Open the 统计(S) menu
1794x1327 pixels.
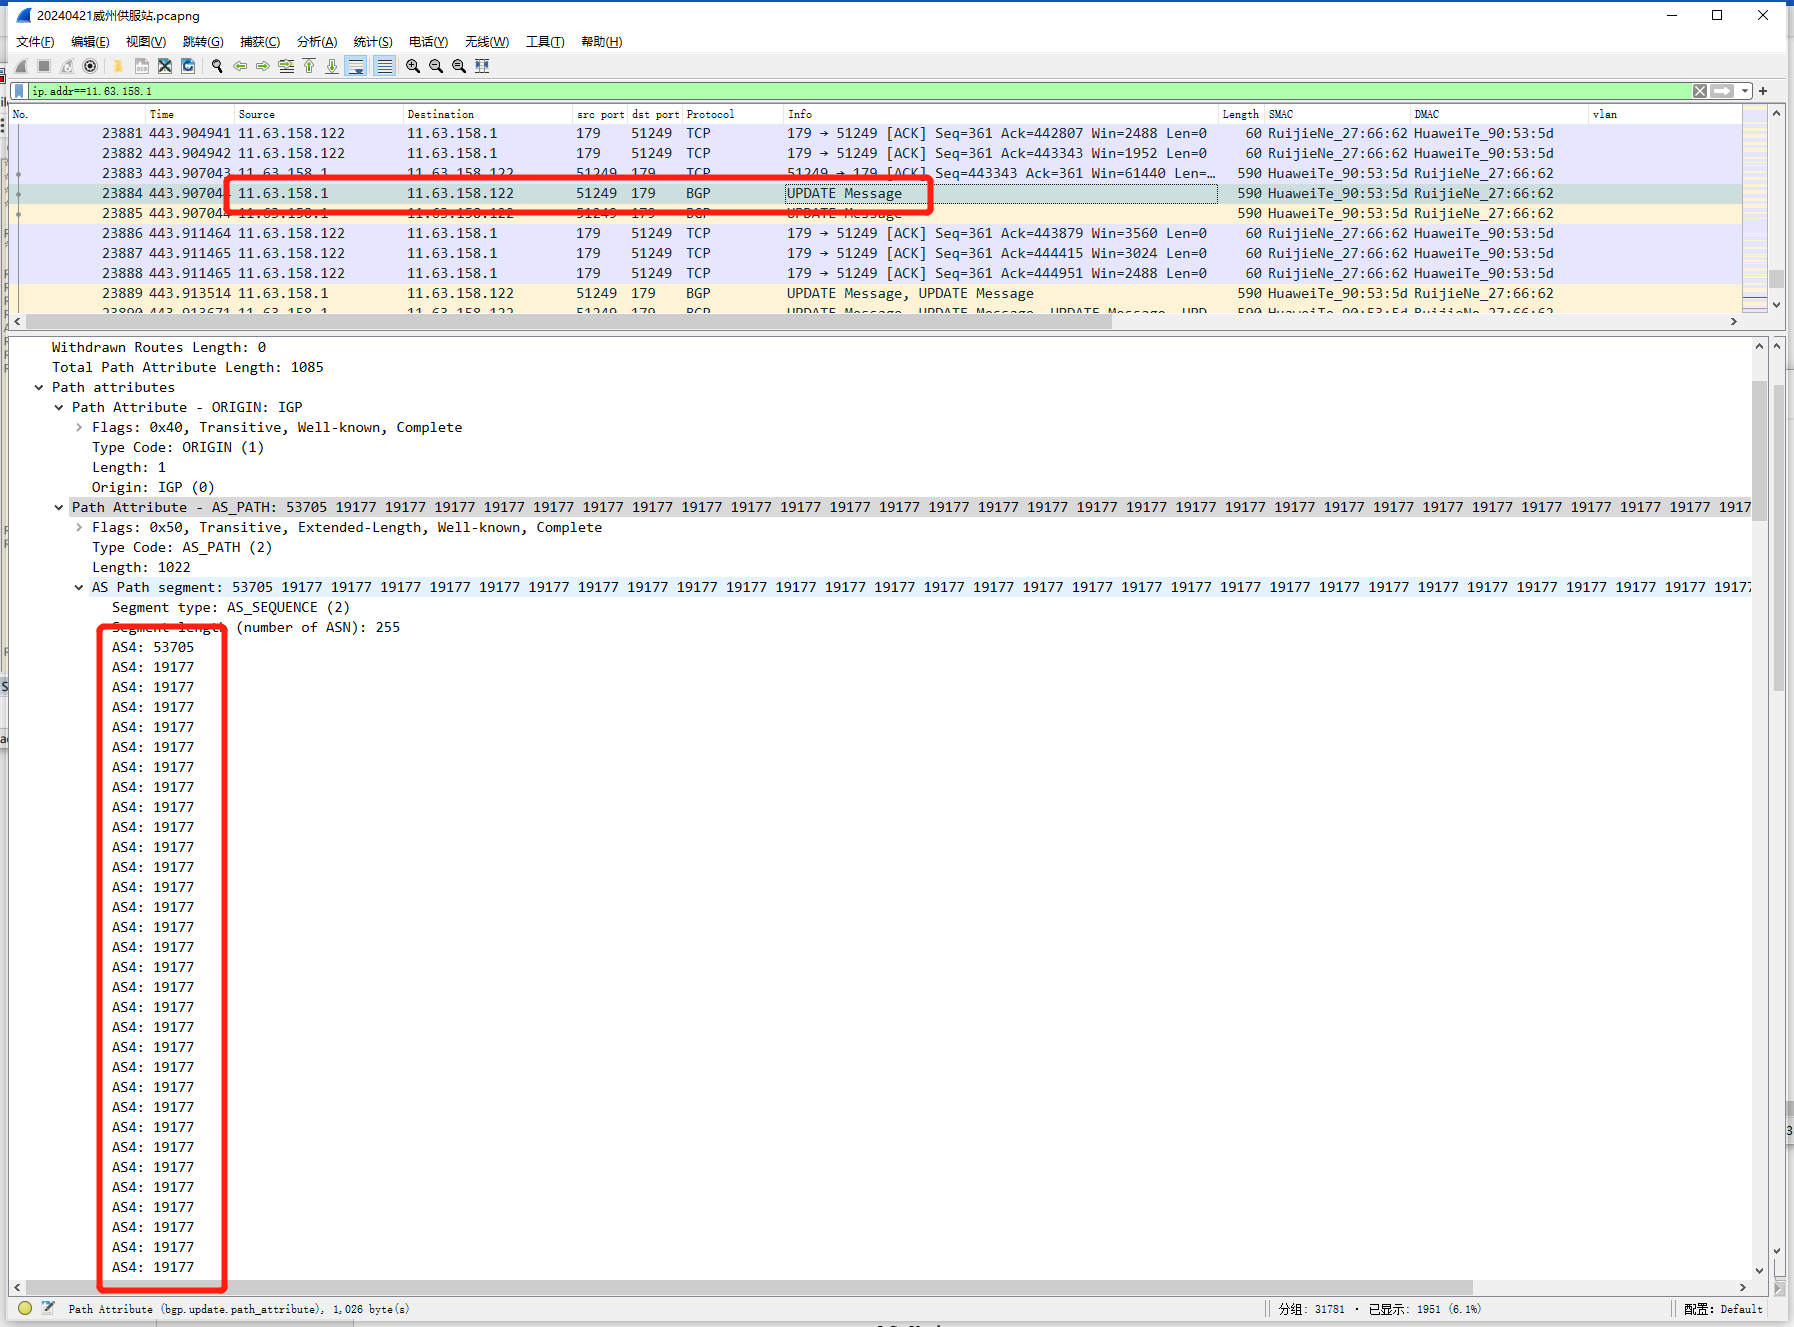click(x=372, y=42)
